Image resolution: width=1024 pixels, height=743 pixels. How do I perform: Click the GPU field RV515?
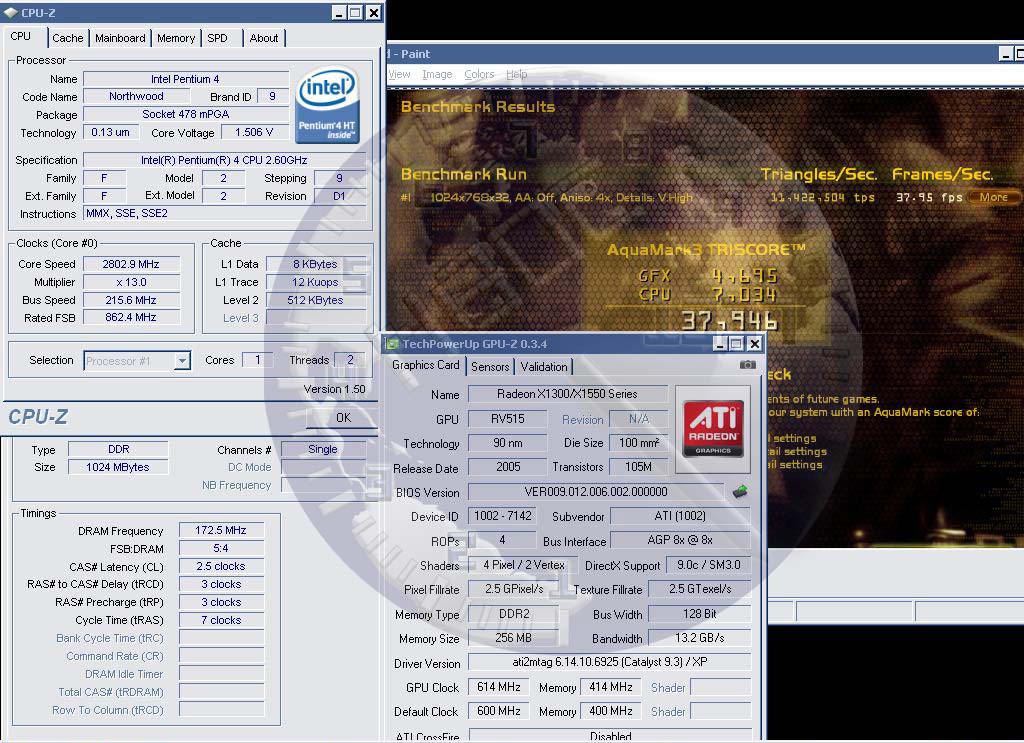click(x=507, y=419)
